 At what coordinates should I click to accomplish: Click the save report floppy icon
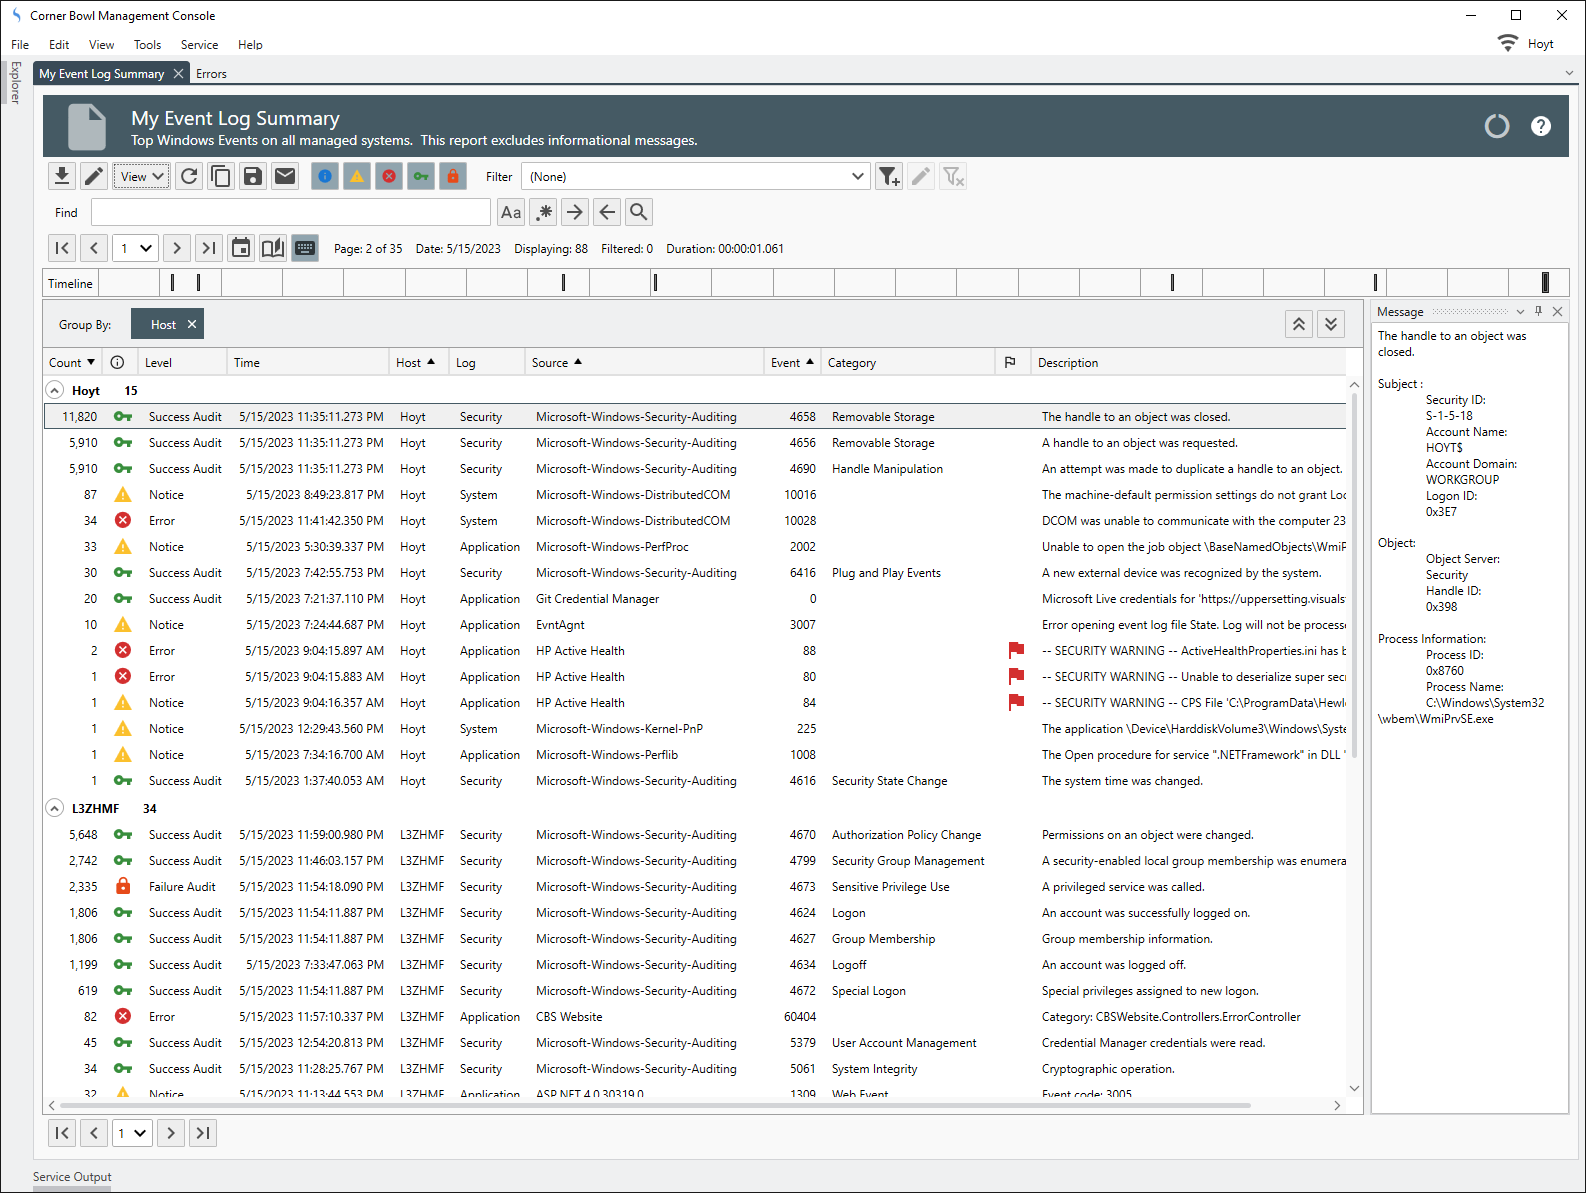[253, 177]
